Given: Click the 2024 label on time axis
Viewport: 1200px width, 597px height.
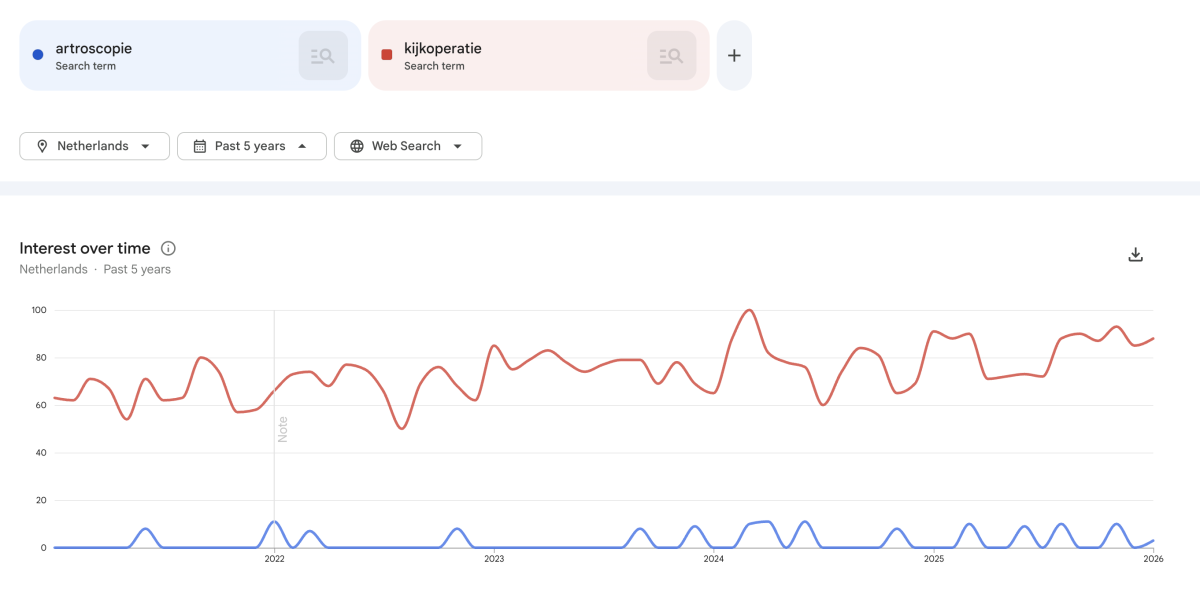Looking at the screenshot, I should click(713, 560).
